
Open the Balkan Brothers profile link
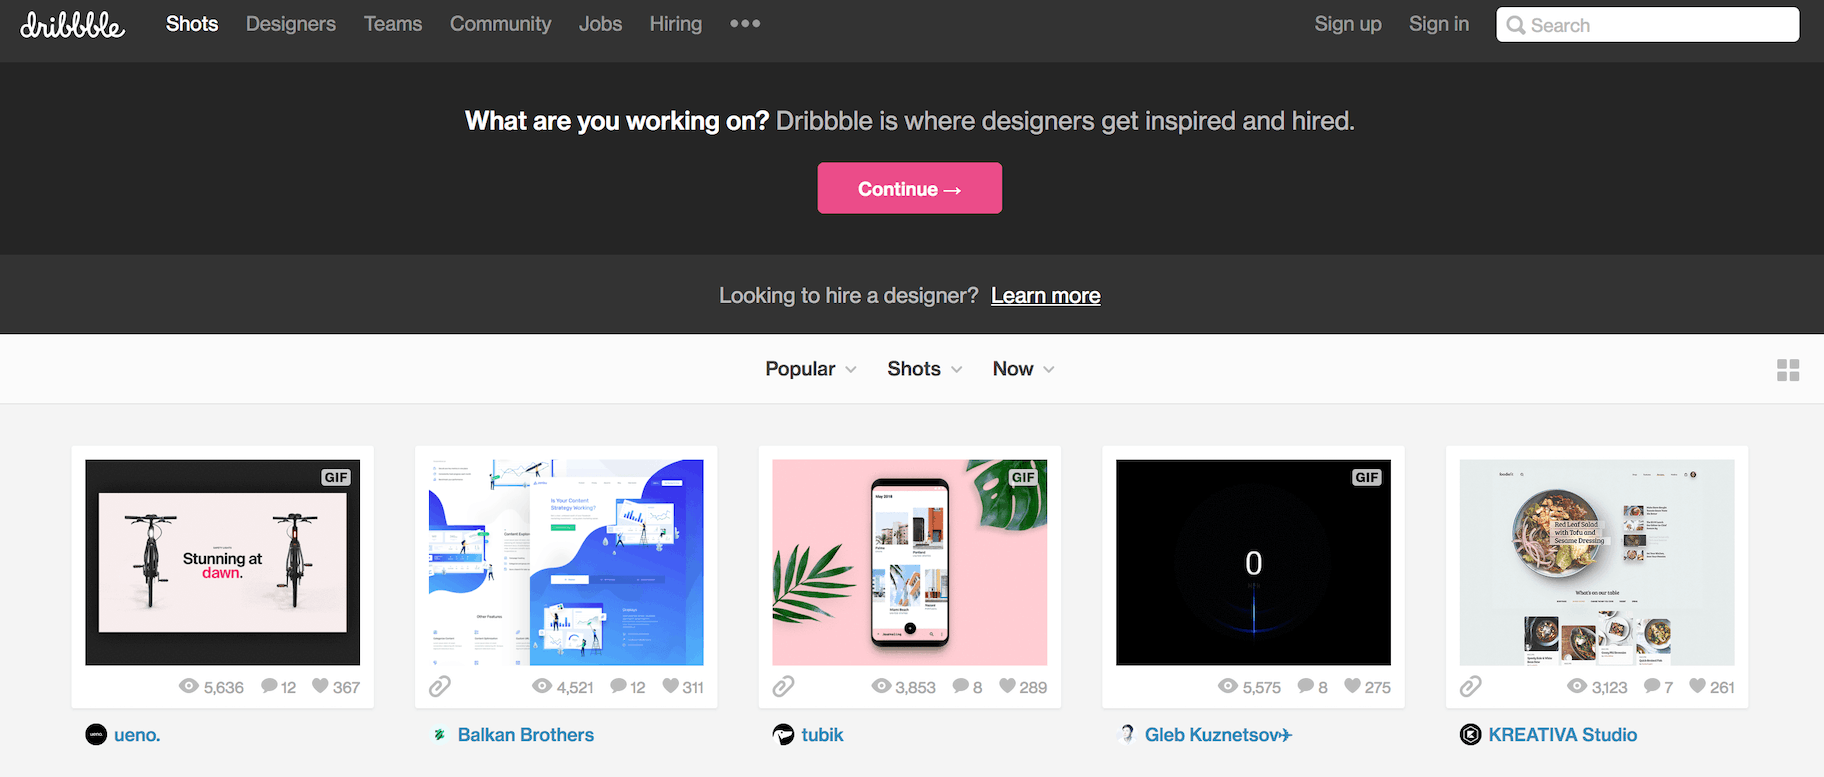pyautogui.click(x=526, y=735)
